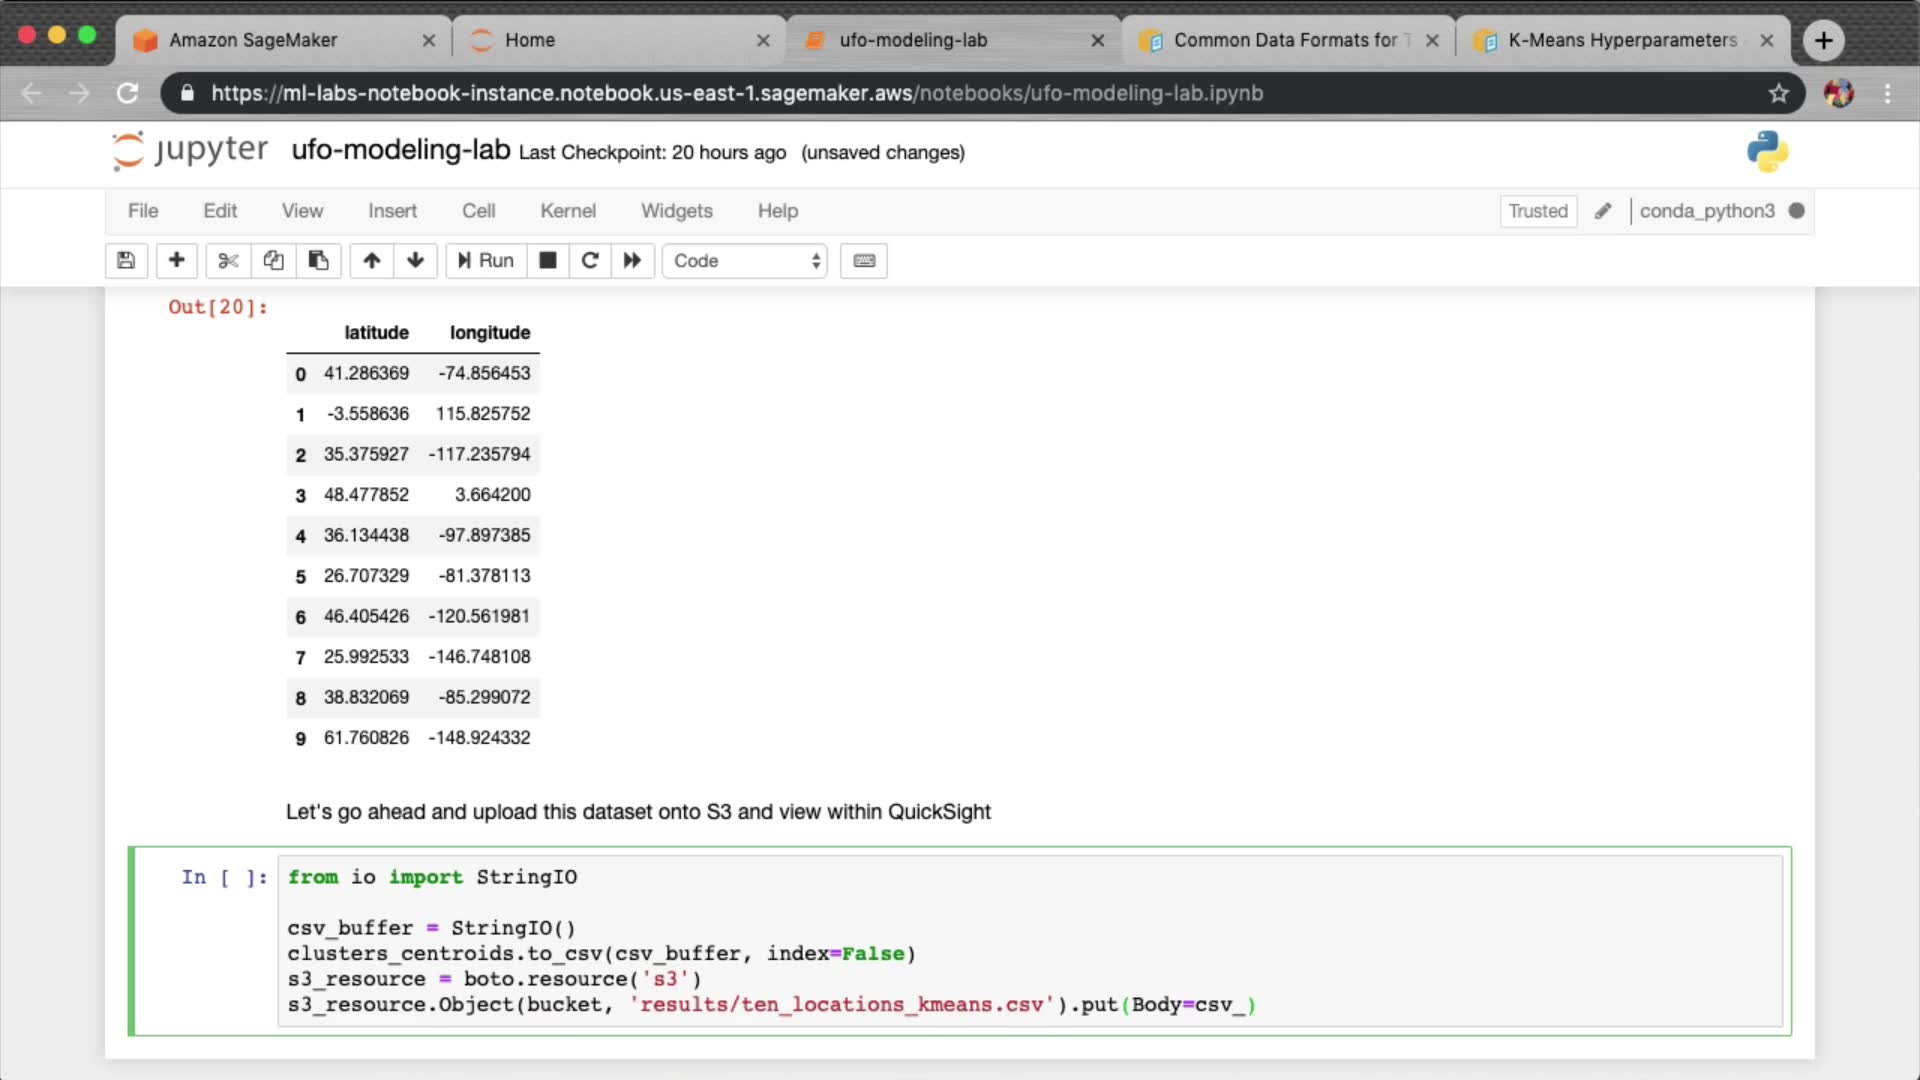Screen dimensions: 1920x1080
Task: Open the Cell menu
Action: [478, 211]
